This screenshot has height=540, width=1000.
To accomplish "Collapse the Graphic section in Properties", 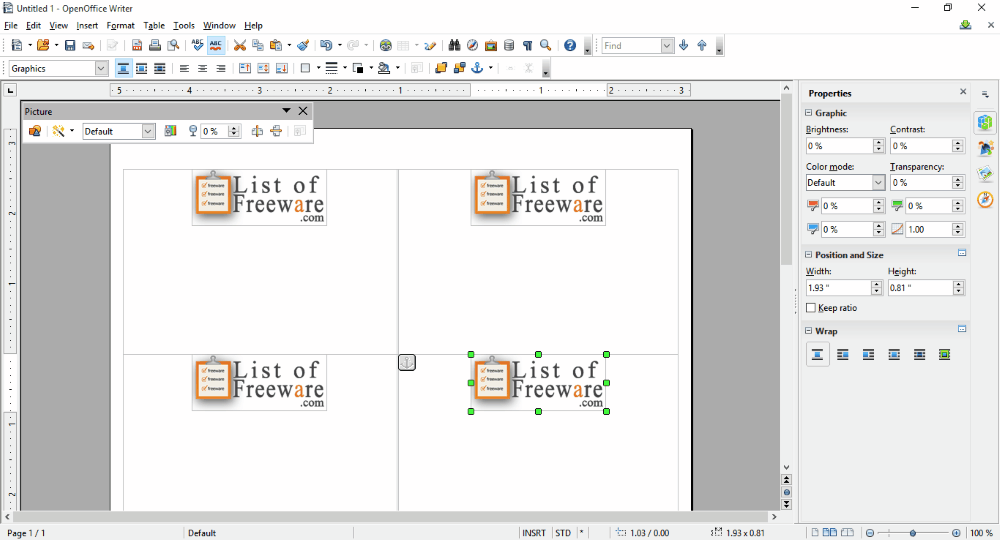I will click(x=809, y=113).
